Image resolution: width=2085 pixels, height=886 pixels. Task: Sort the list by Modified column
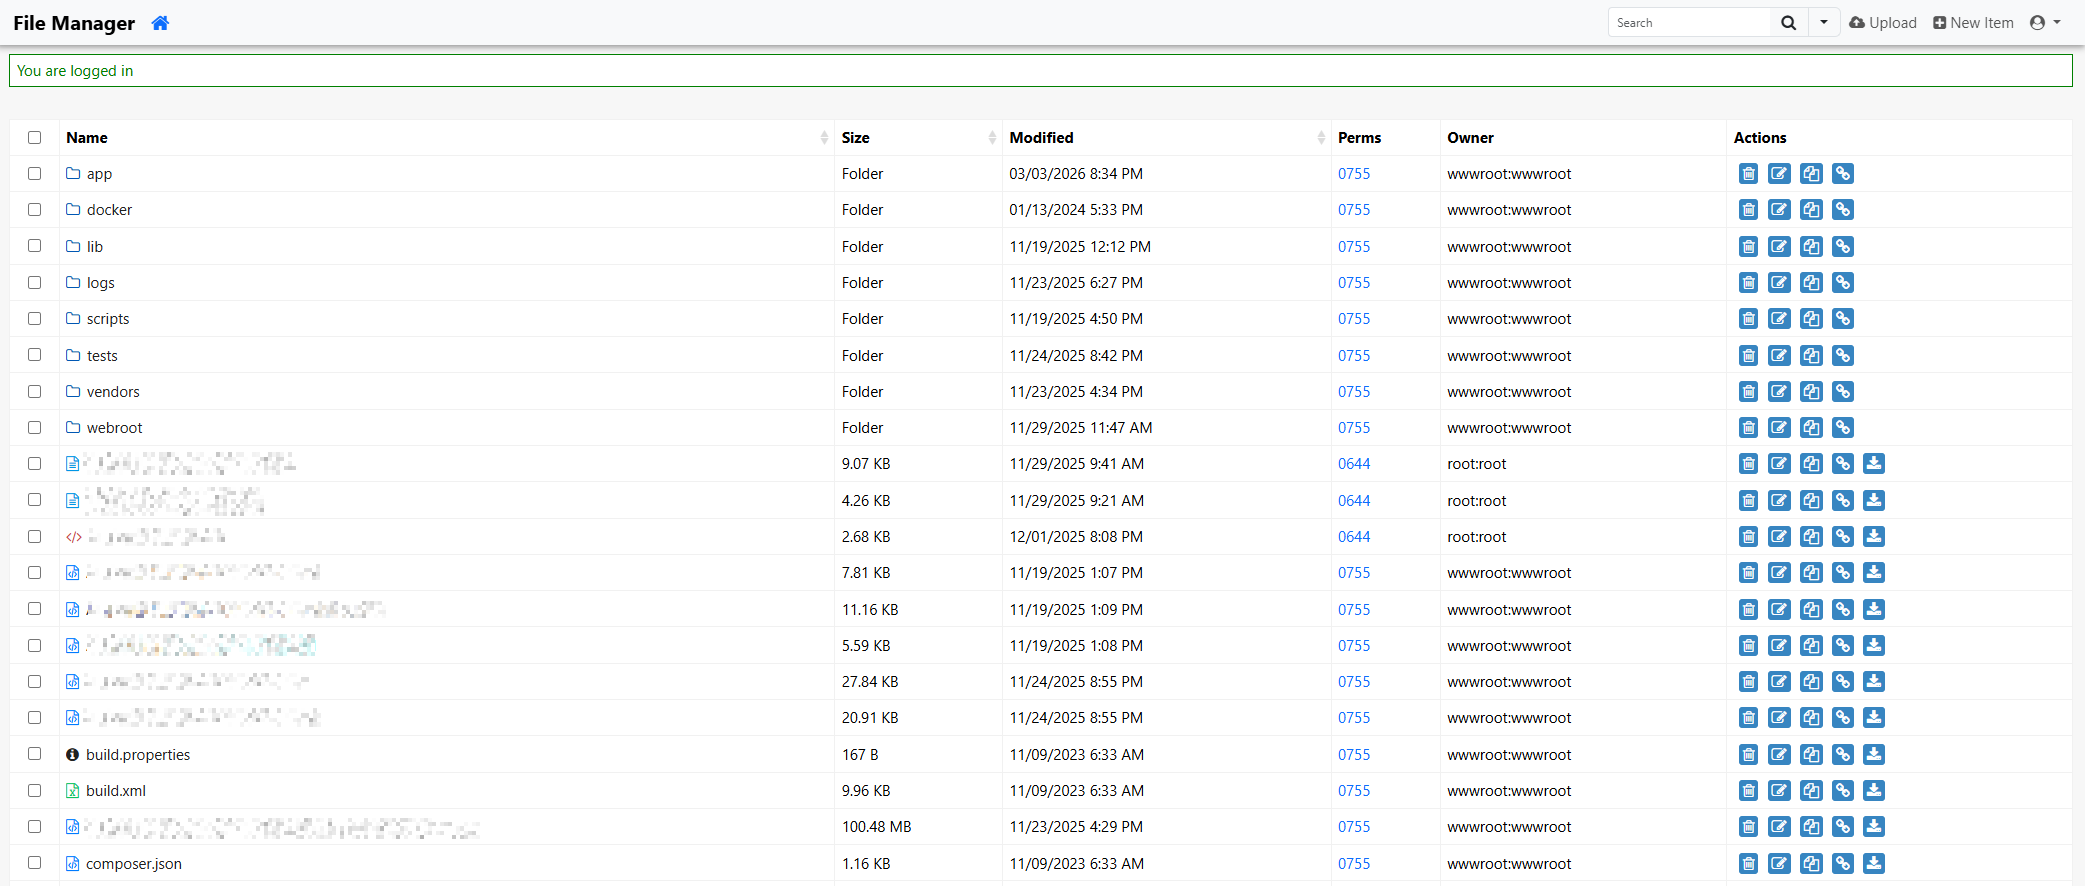[1041, 138]
